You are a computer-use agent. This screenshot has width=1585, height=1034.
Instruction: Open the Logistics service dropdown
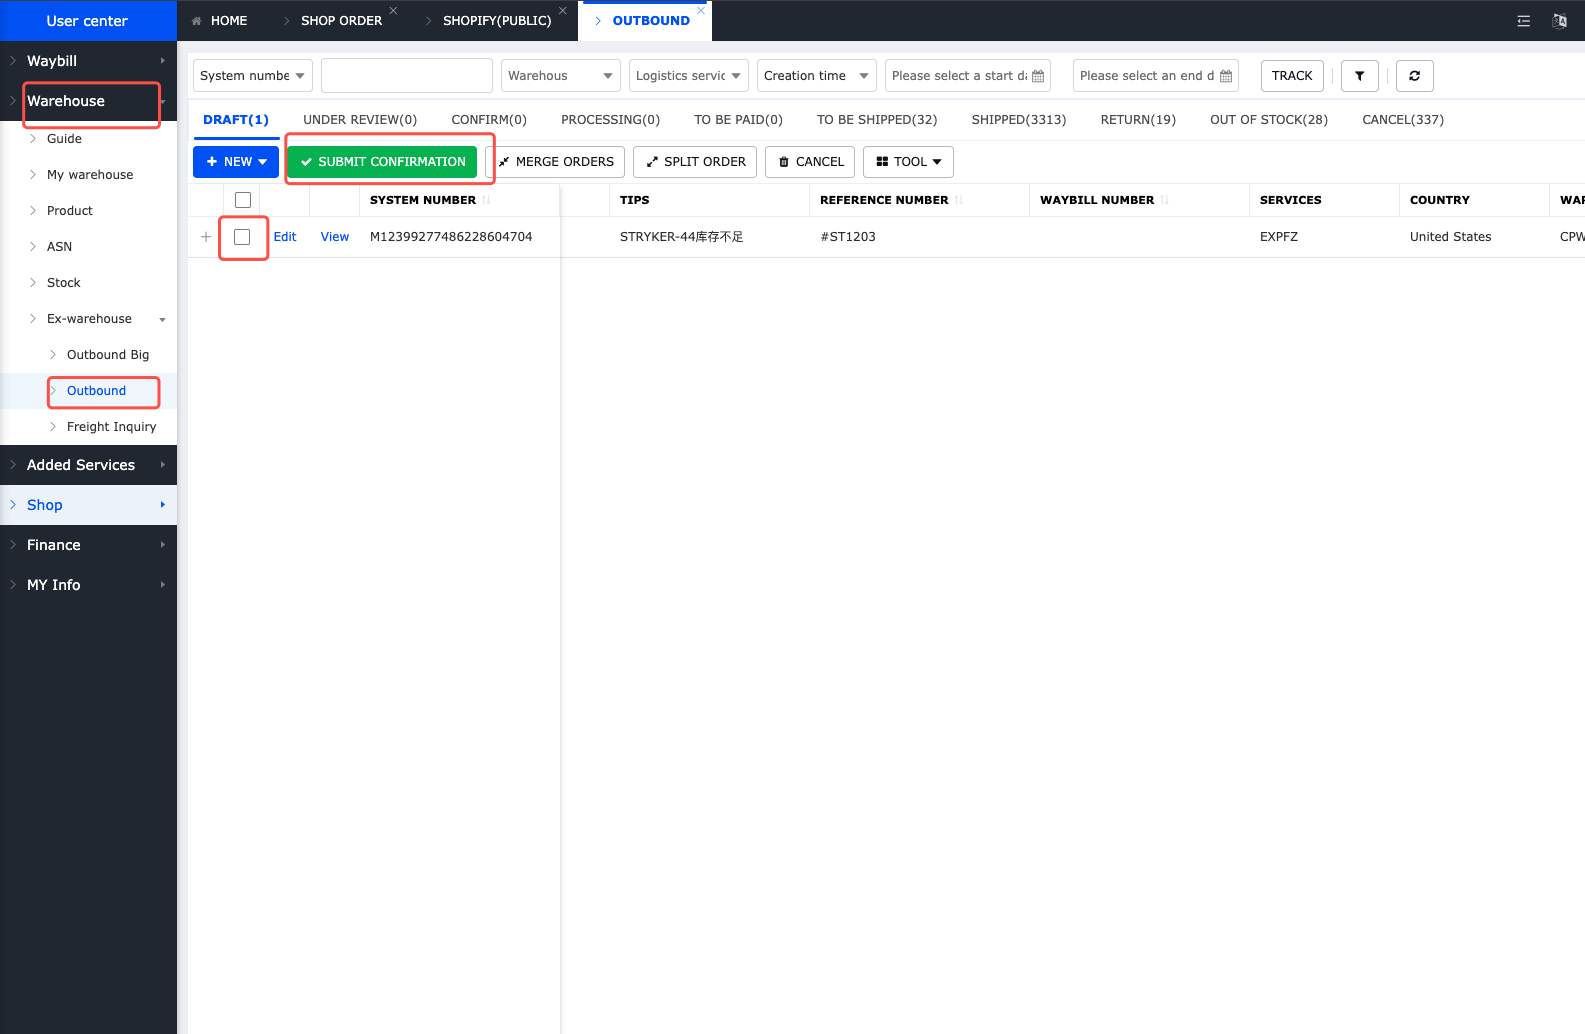coord(689,76)
